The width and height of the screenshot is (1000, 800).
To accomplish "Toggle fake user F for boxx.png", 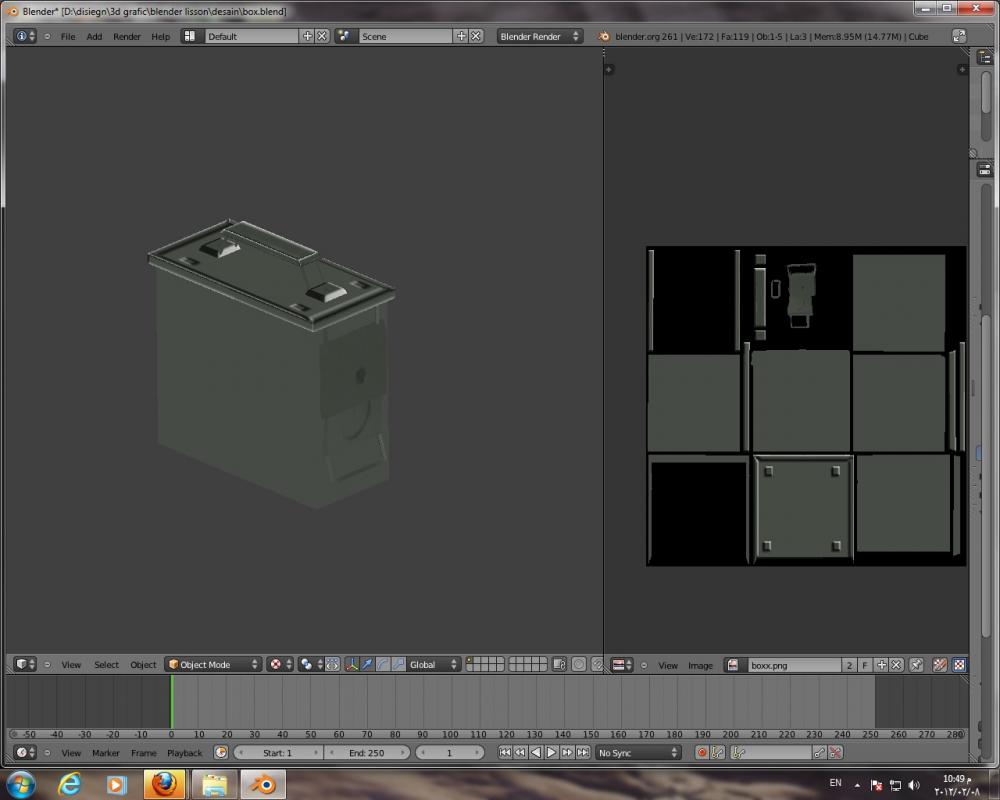I will point(865,665).
